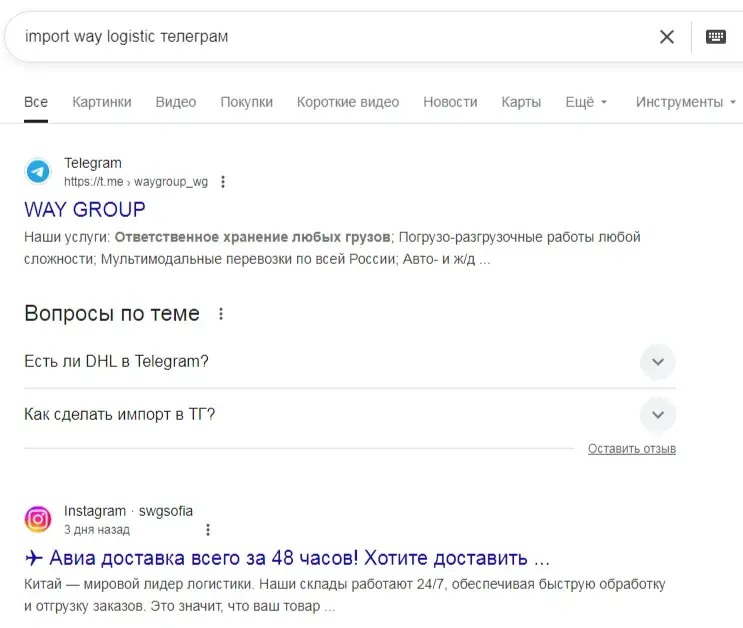Image resolution: width=743 pixels, height=628 pixels.
Task: Open the Авиа доставка всего за 48 часов link
Action: [287, 558]
